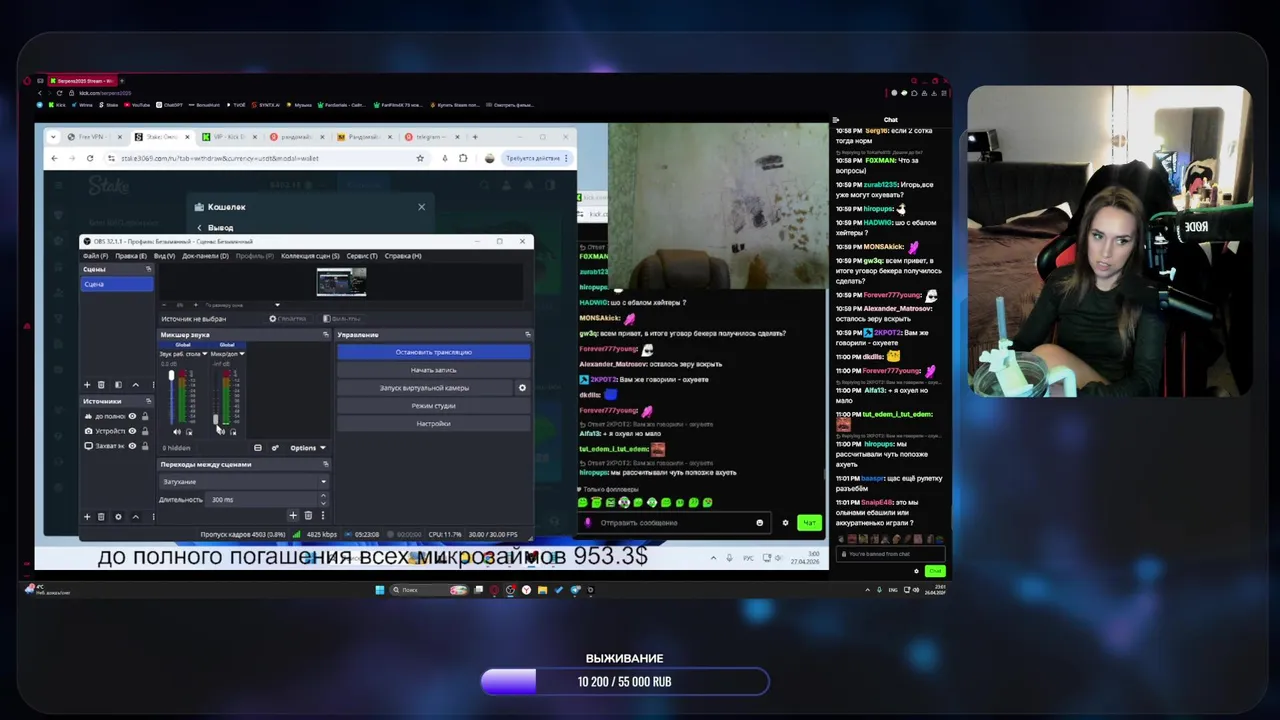Toggle lock on 'до полно' source

tap(145, 416)
